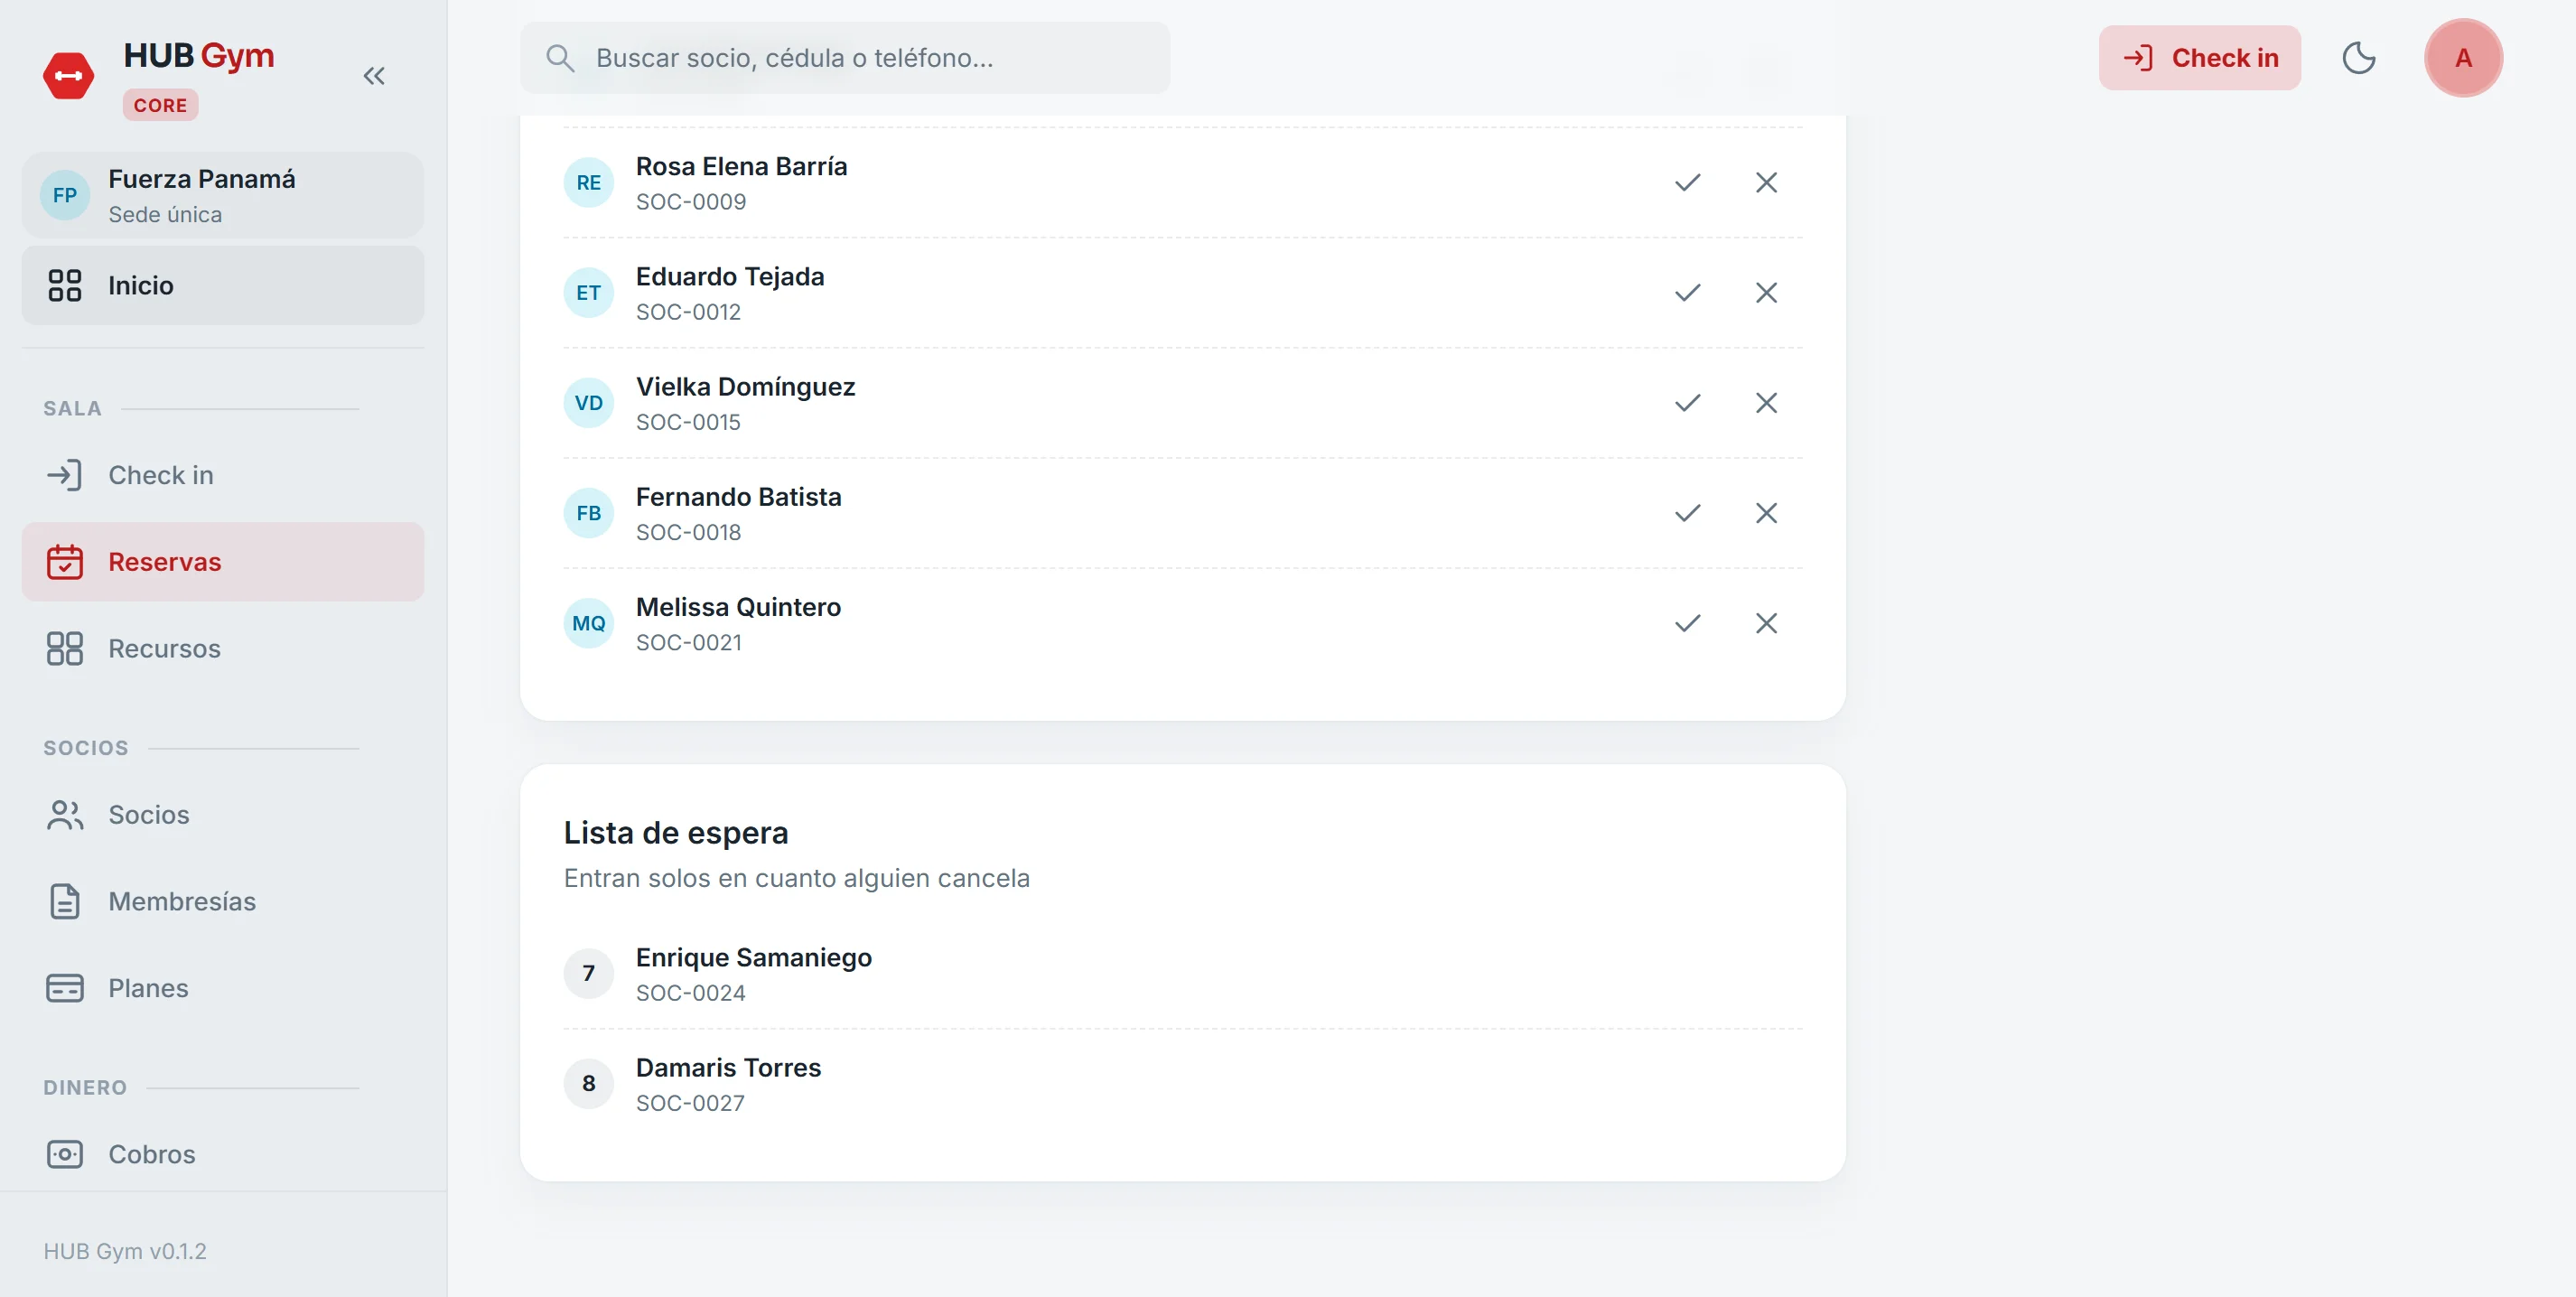Focus the Buscar socio search field
This screenshot has height=1297, width=2576.
tap(845, 58)
